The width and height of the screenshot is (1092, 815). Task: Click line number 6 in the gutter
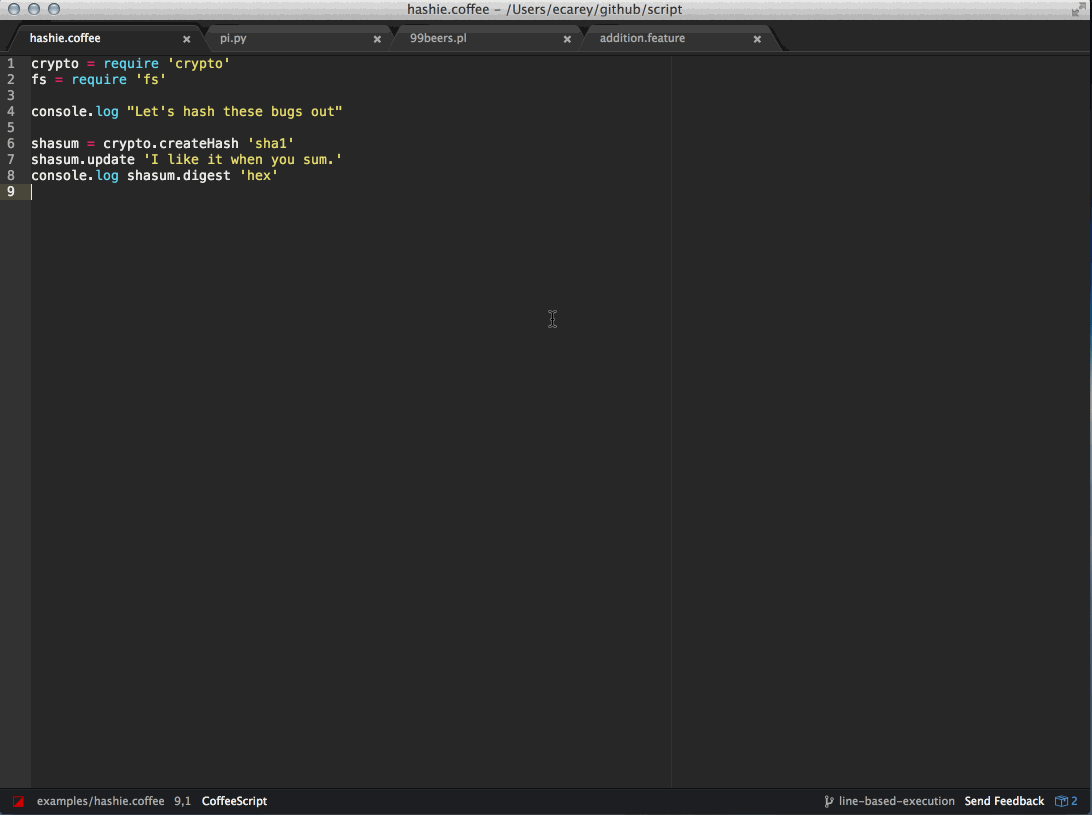(10, 143)
